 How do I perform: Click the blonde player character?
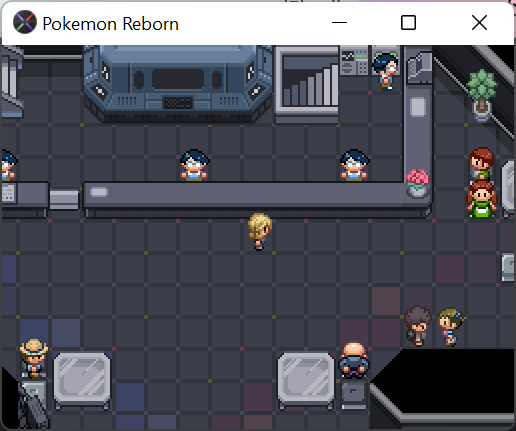pos(260,231)
